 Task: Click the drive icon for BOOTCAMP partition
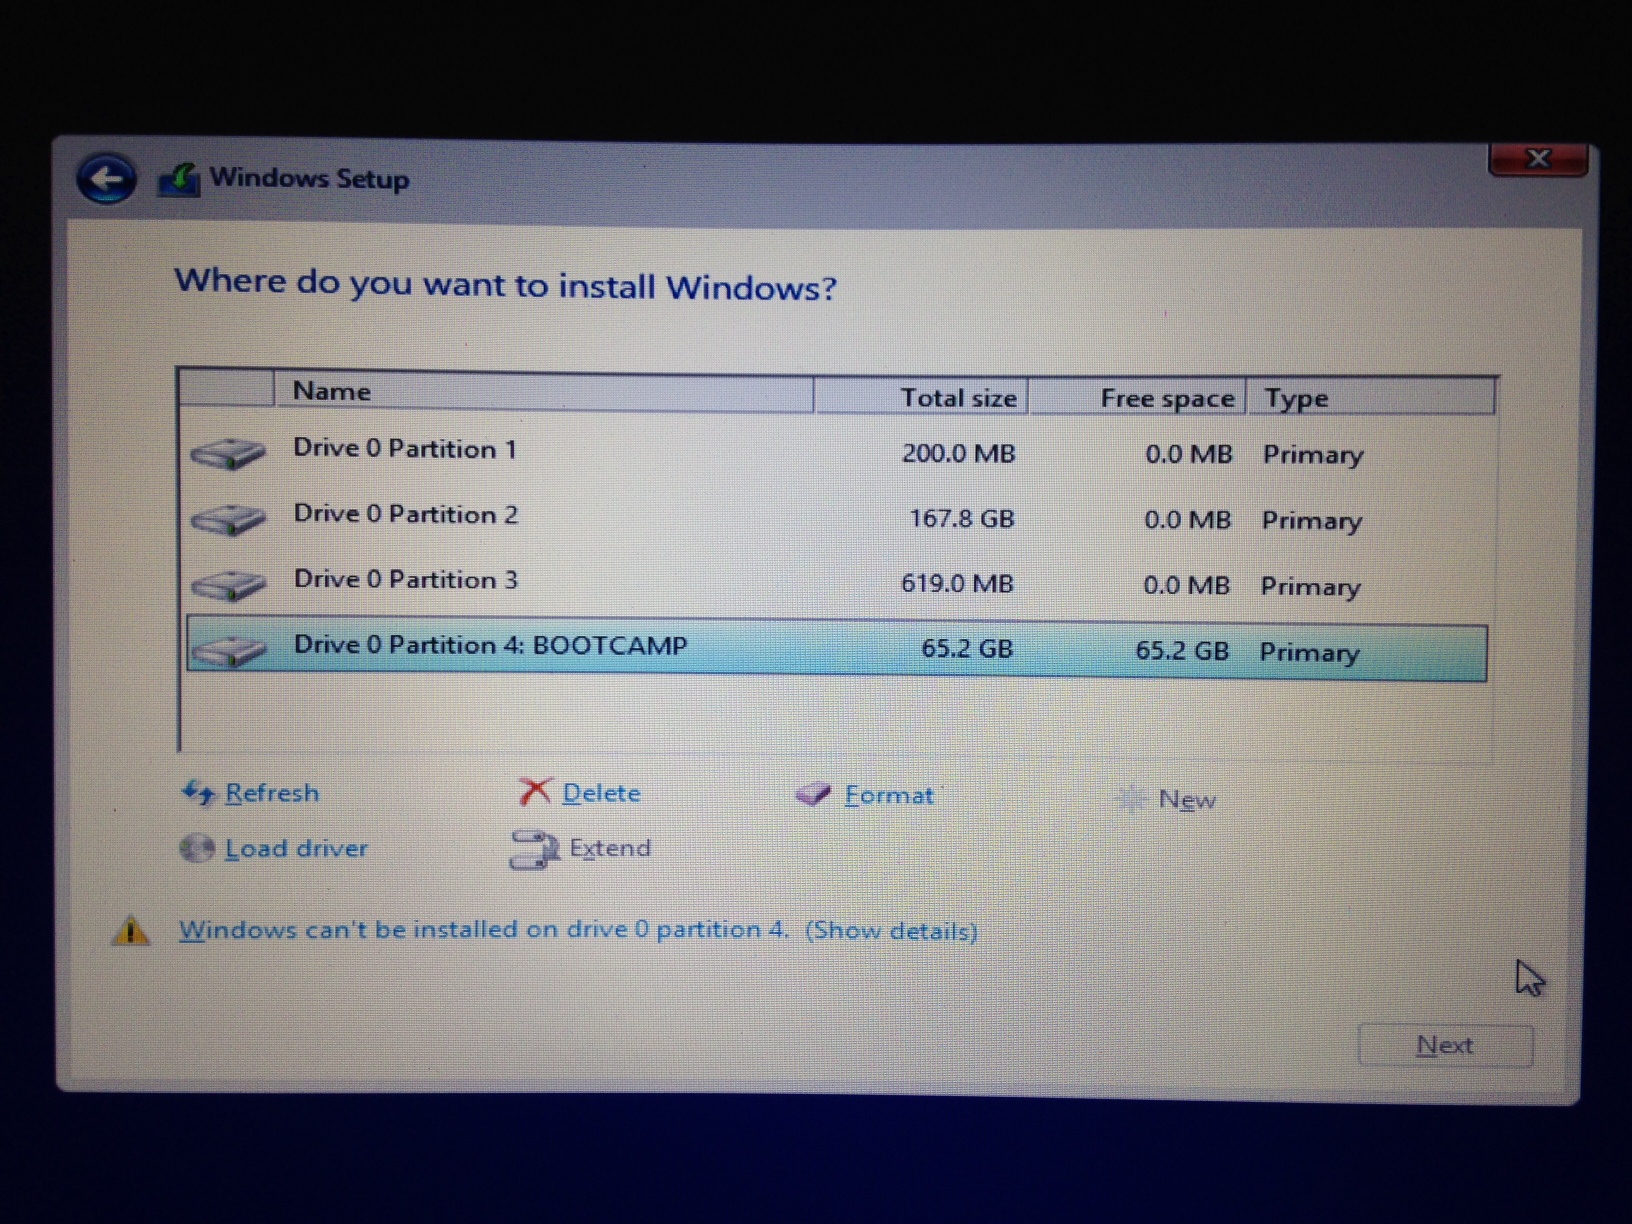point(228,650)
